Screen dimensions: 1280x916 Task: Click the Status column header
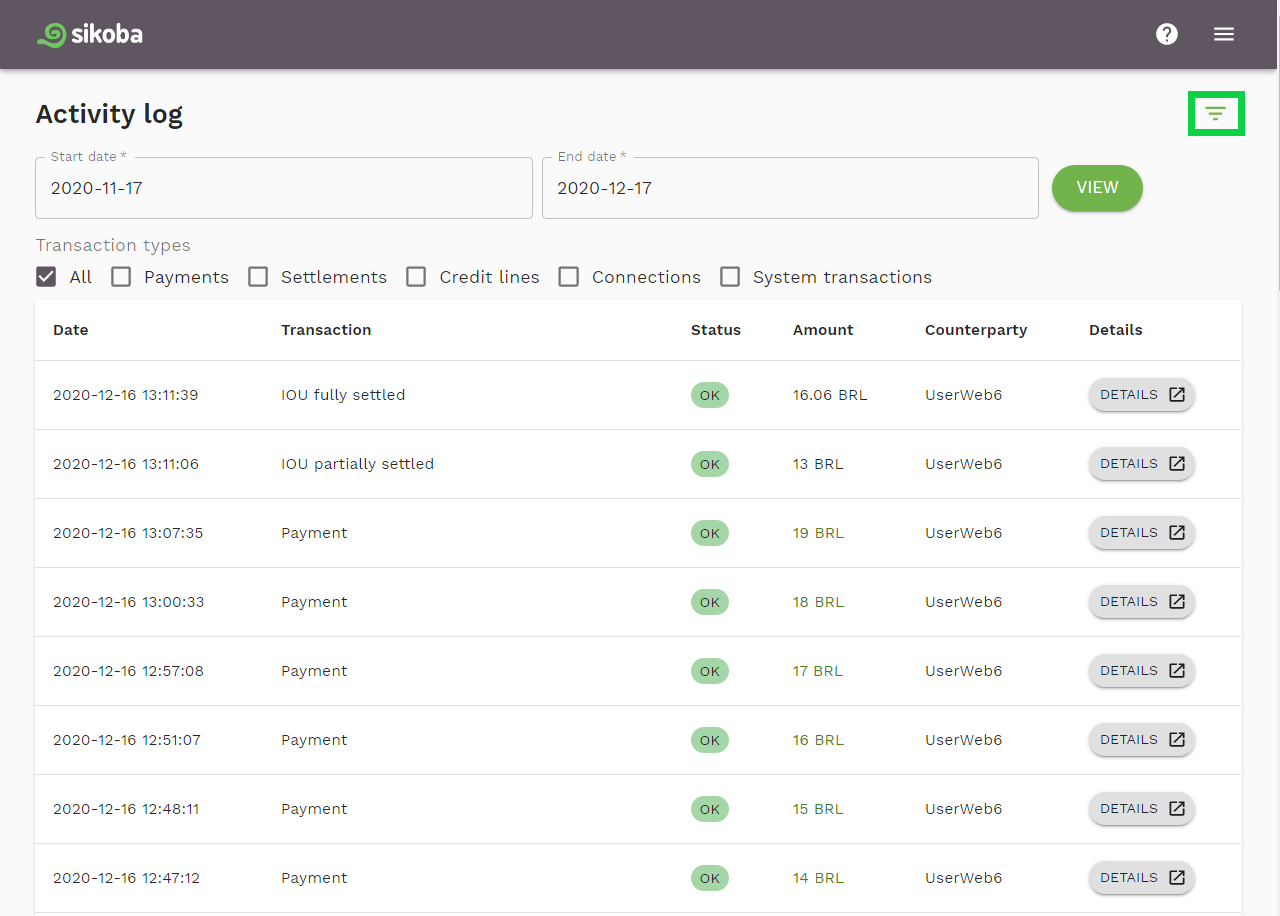point(716,330)
